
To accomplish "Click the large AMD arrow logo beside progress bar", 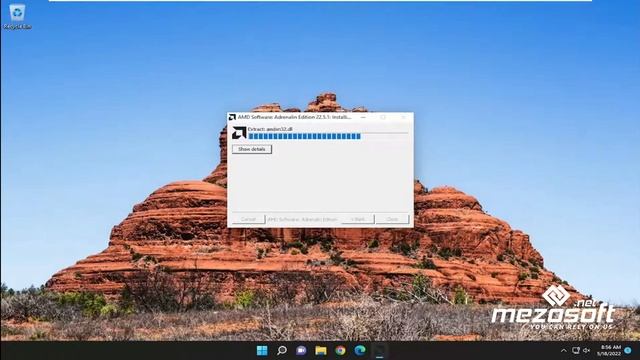I will click(x=239, y=133).
